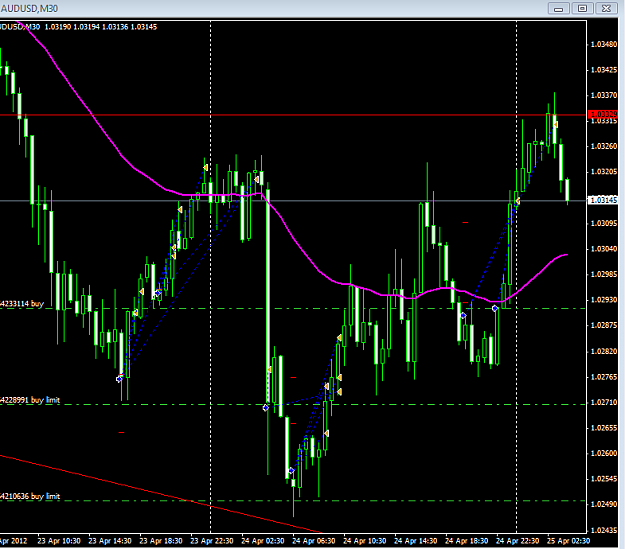Screen dimensions: 625x549
Task: Click the 1.02600 price scale label
Action: pyautogui.click(x=603, y=454)
